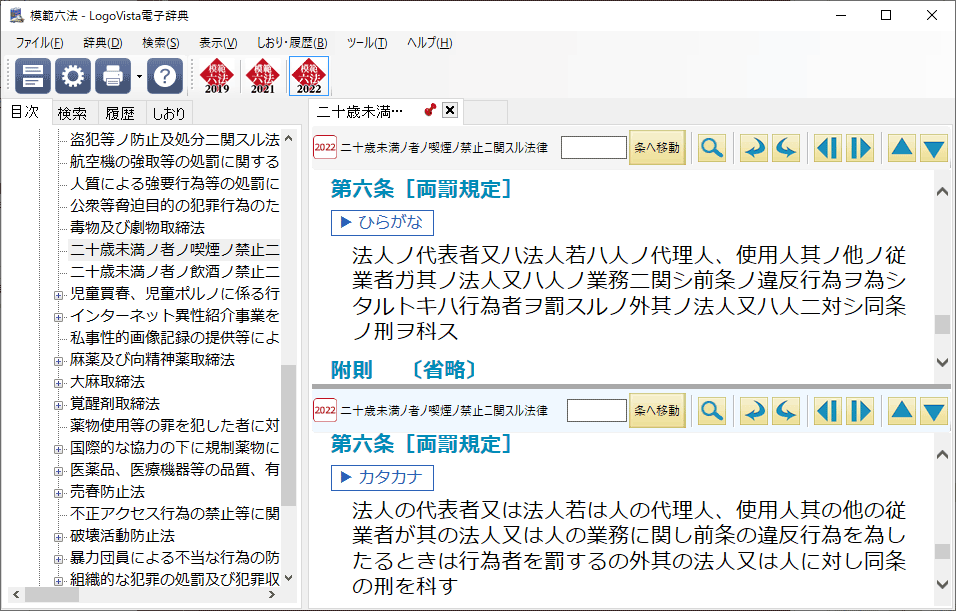Expand 国際的な協力の下に規制薬物 tree node

tap(58, 449)
